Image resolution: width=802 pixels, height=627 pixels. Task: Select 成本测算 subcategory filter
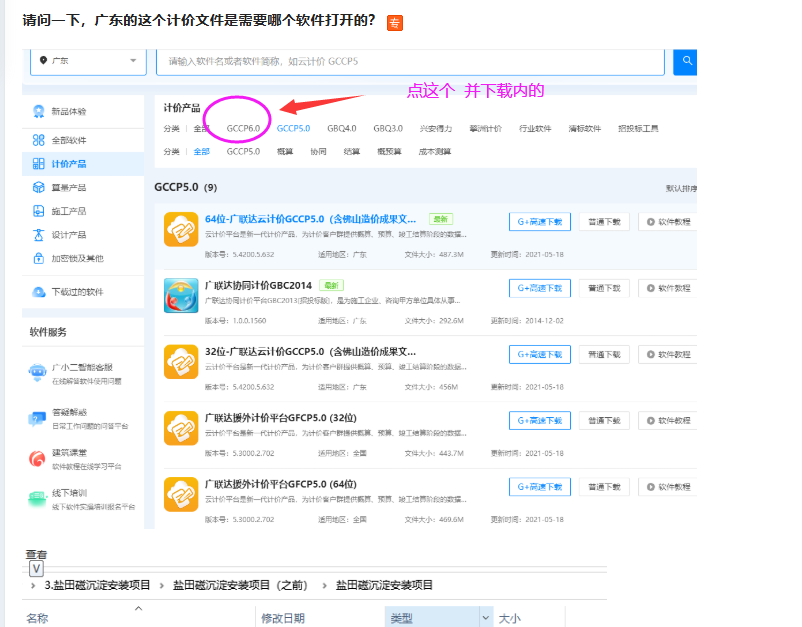tap(435, 151)
